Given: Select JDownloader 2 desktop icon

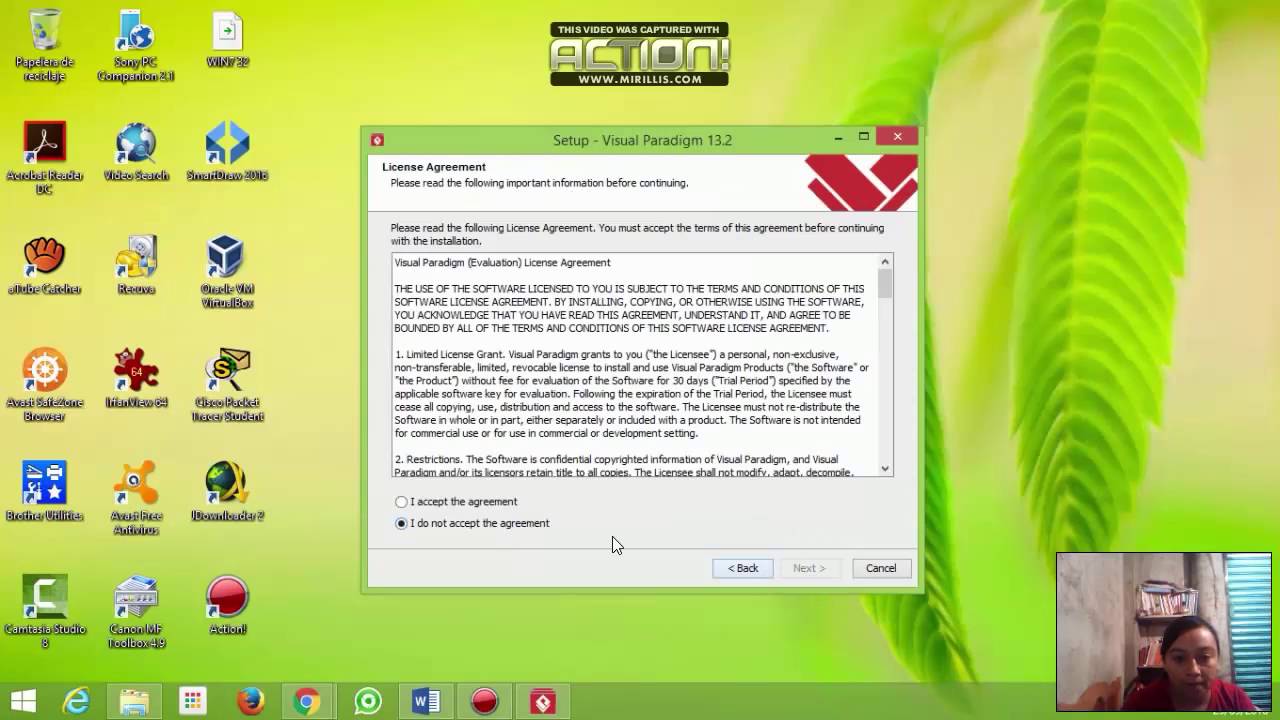Looking at the screenshot, I should (227, 492).
